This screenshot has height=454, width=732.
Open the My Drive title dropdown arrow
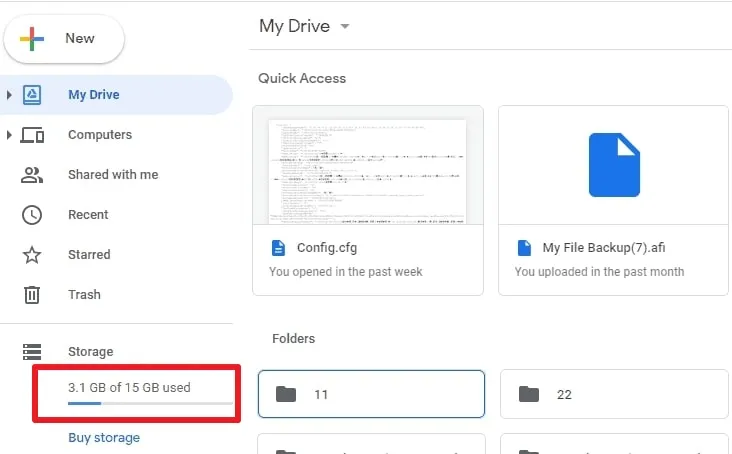click(x=345, y=26)
